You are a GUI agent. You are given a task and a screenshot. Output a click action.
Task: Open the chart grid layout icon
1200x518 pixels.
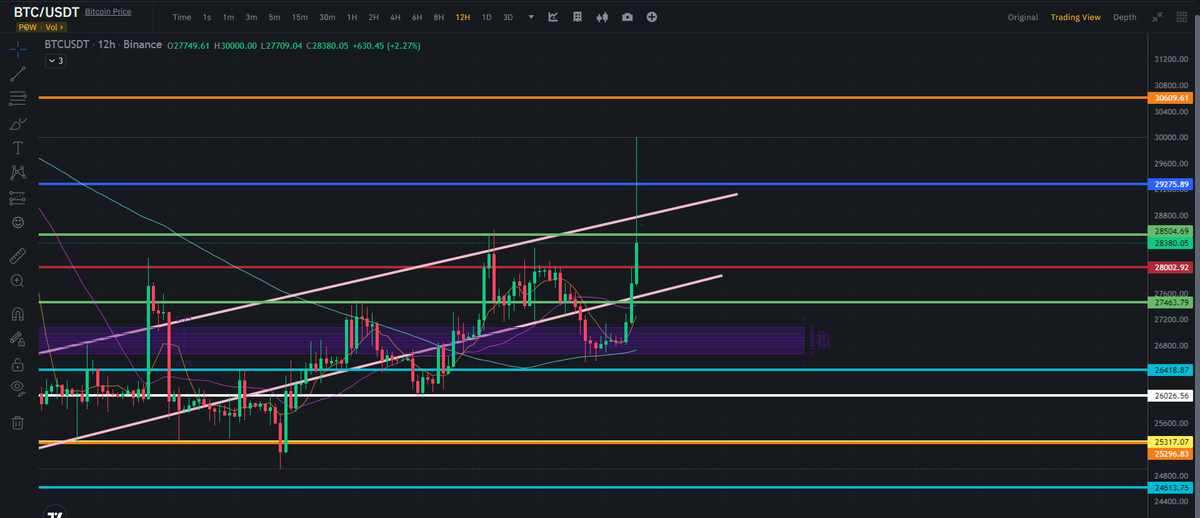(1180, 17)
